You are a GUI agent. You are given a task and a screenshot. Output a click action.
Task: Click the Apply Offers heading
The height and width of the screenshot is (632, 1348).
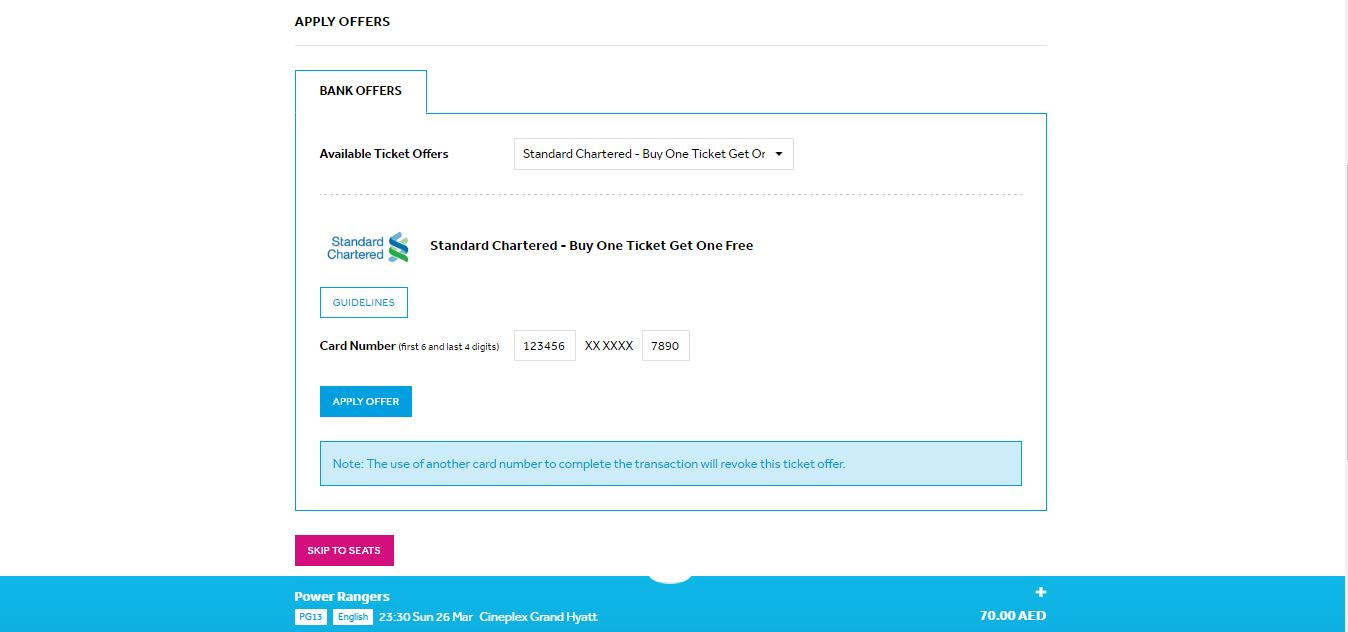(x=342, y=21)
